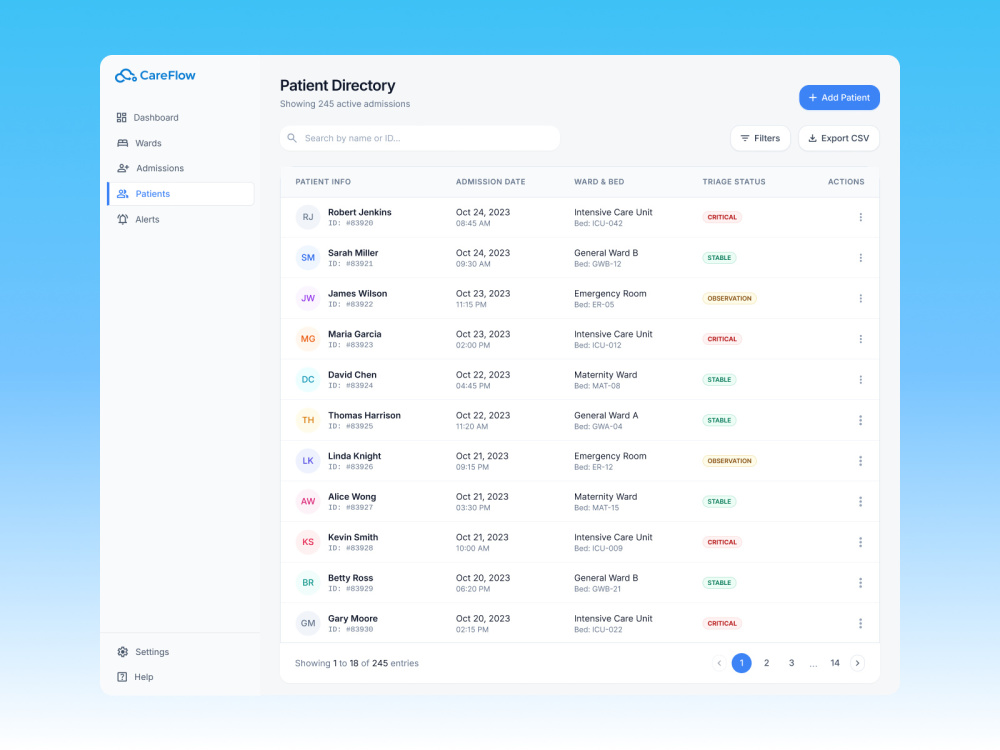This screenshot has width=1000, height=750.
Task: Click the Critical badge for Robert Jenkins
Action: pyautogui.click(x=722, y=217)
